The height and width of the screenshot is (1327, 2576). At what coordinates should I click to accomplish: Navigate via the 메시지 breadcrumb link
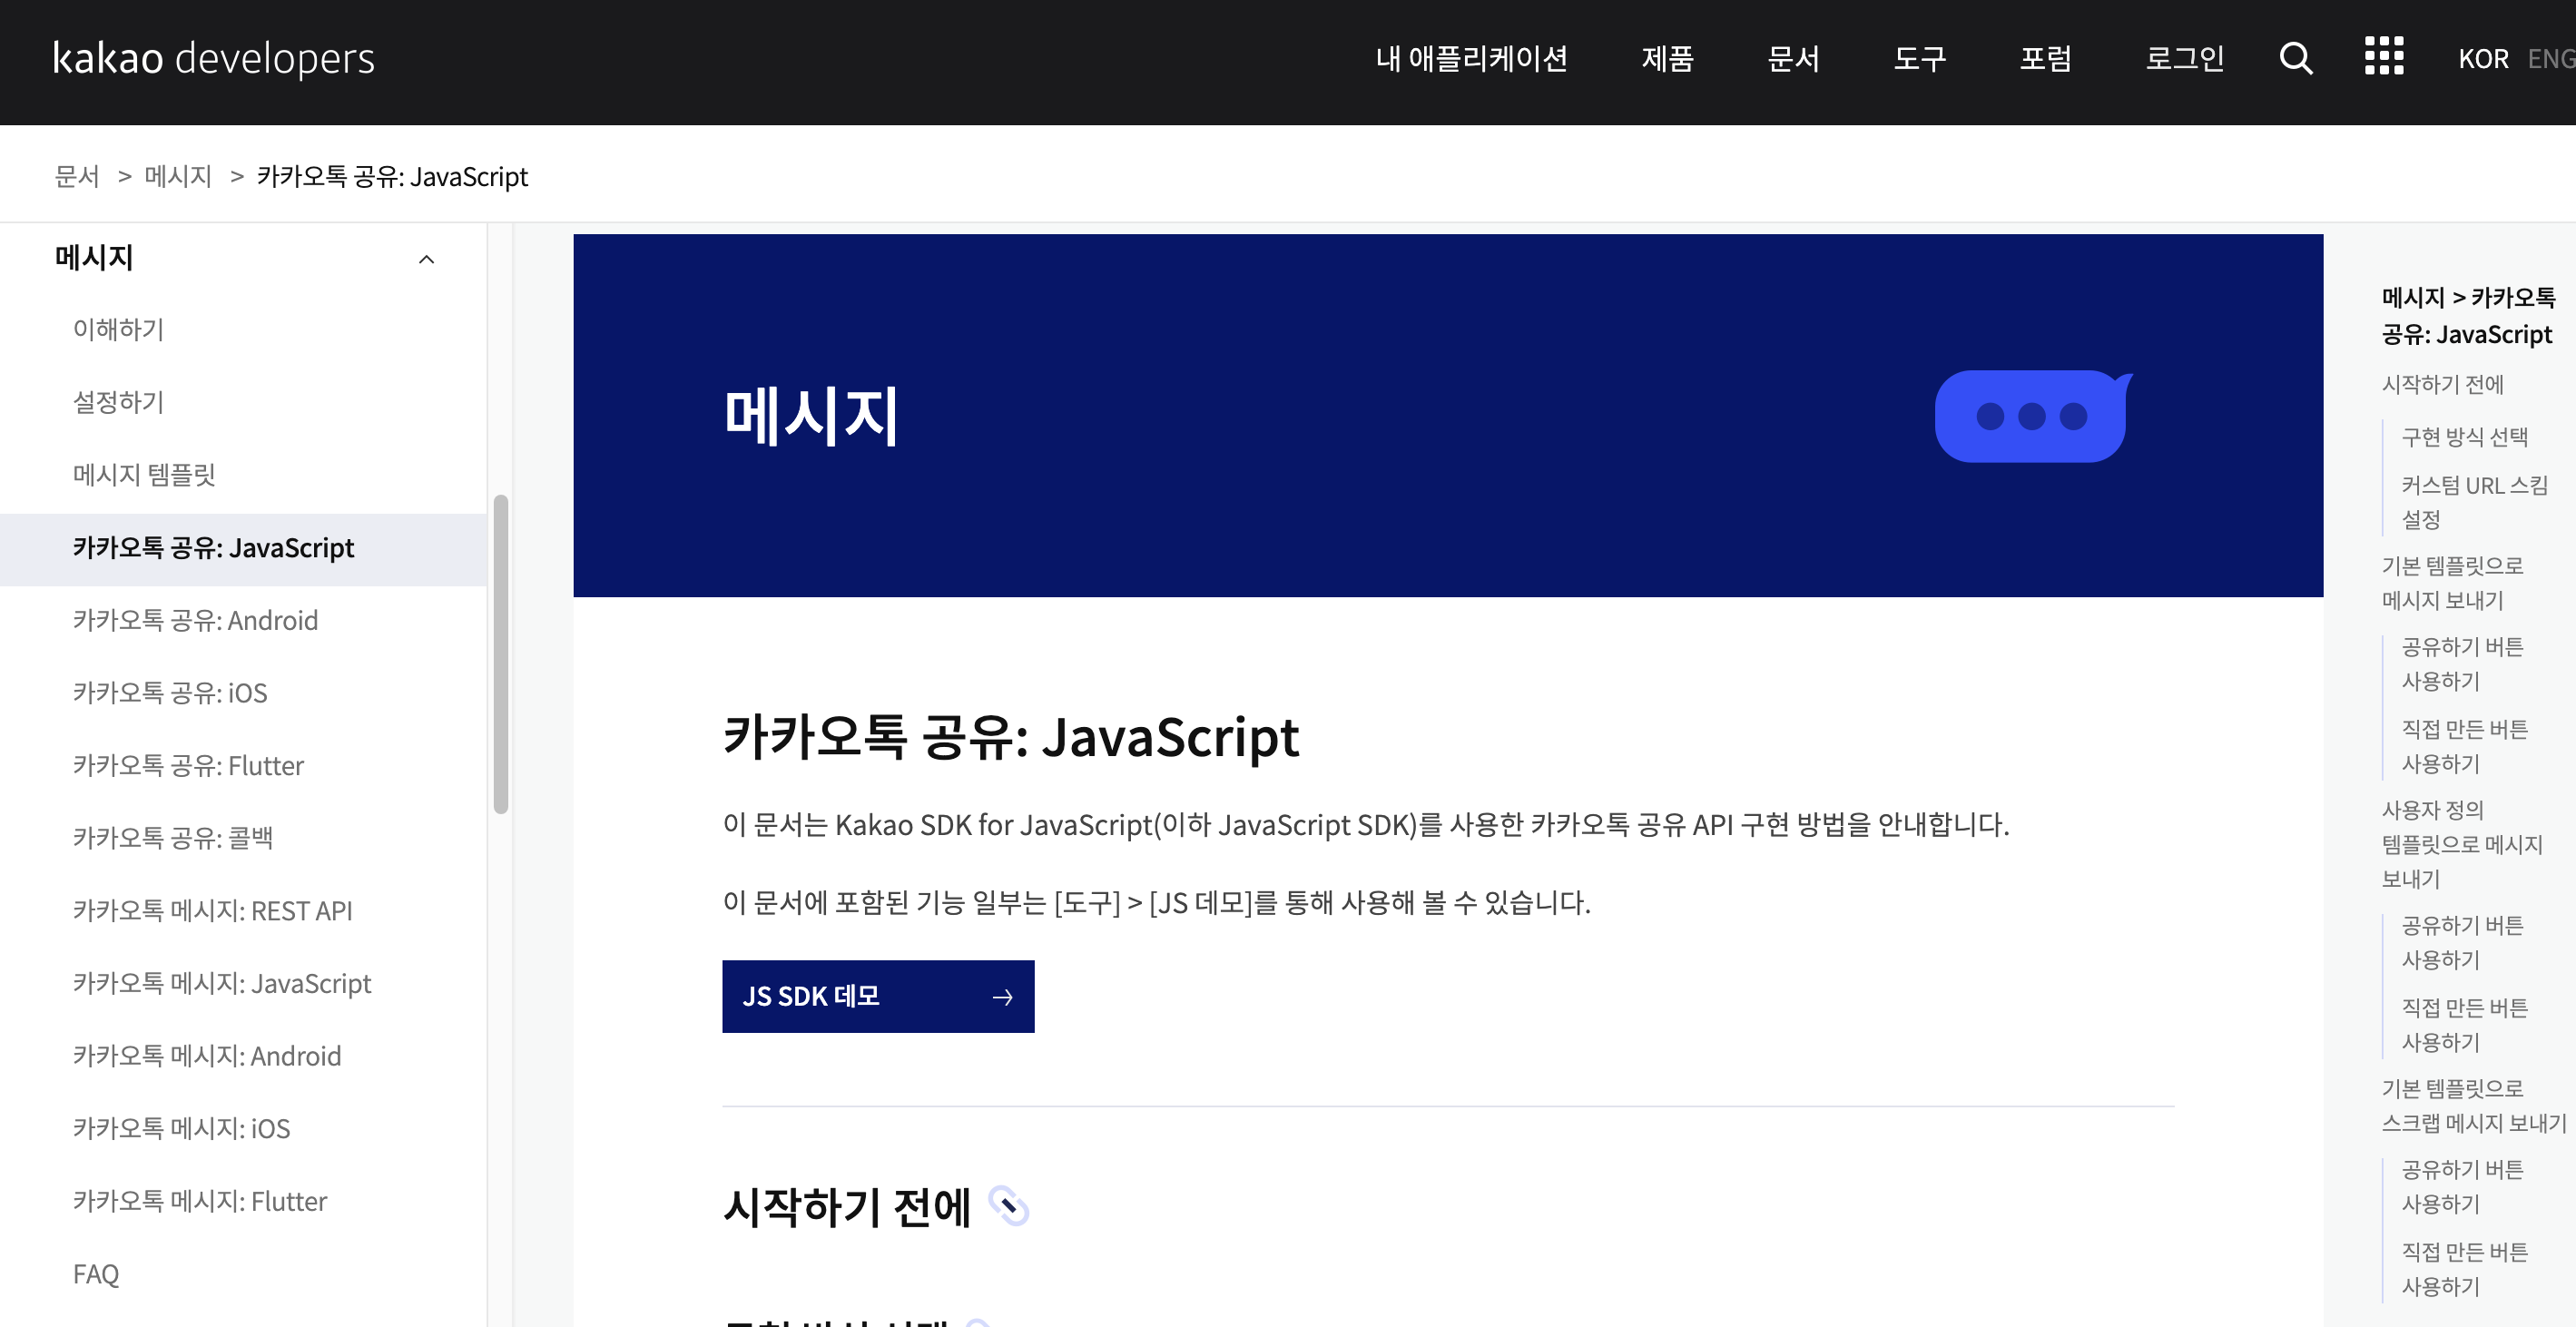coord(178,176)
